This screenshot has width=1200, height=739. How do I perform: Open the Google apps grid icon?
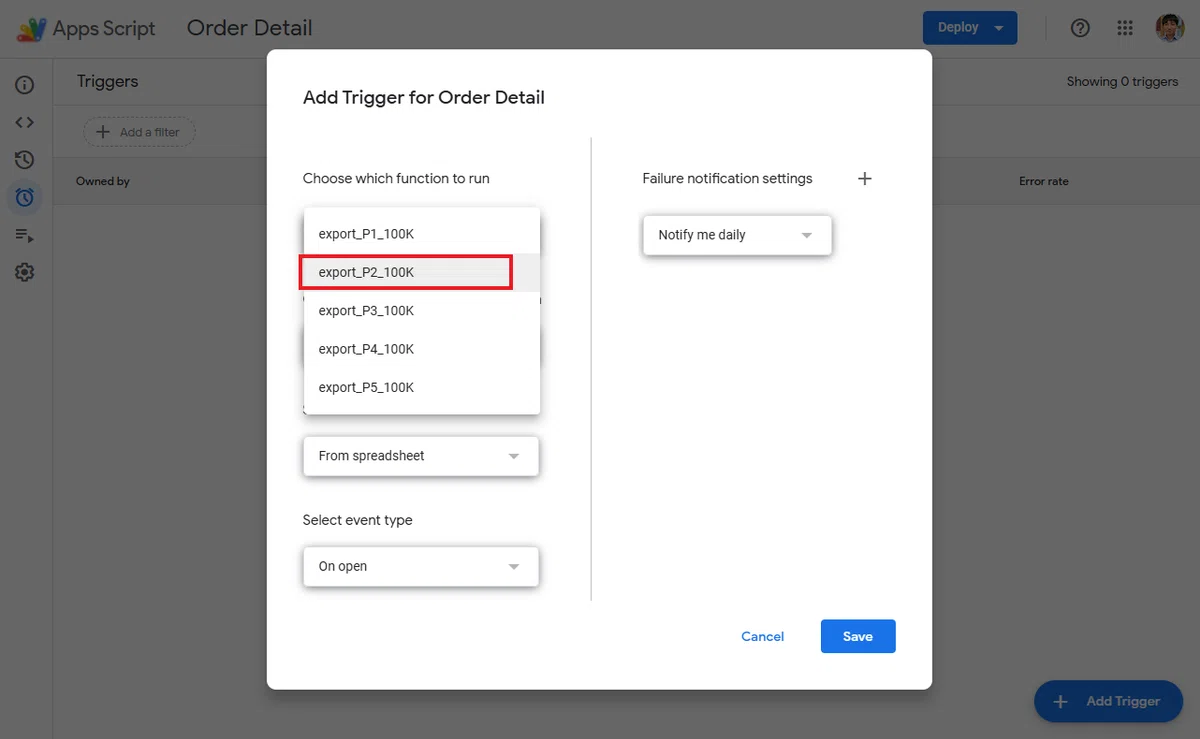1125,28
